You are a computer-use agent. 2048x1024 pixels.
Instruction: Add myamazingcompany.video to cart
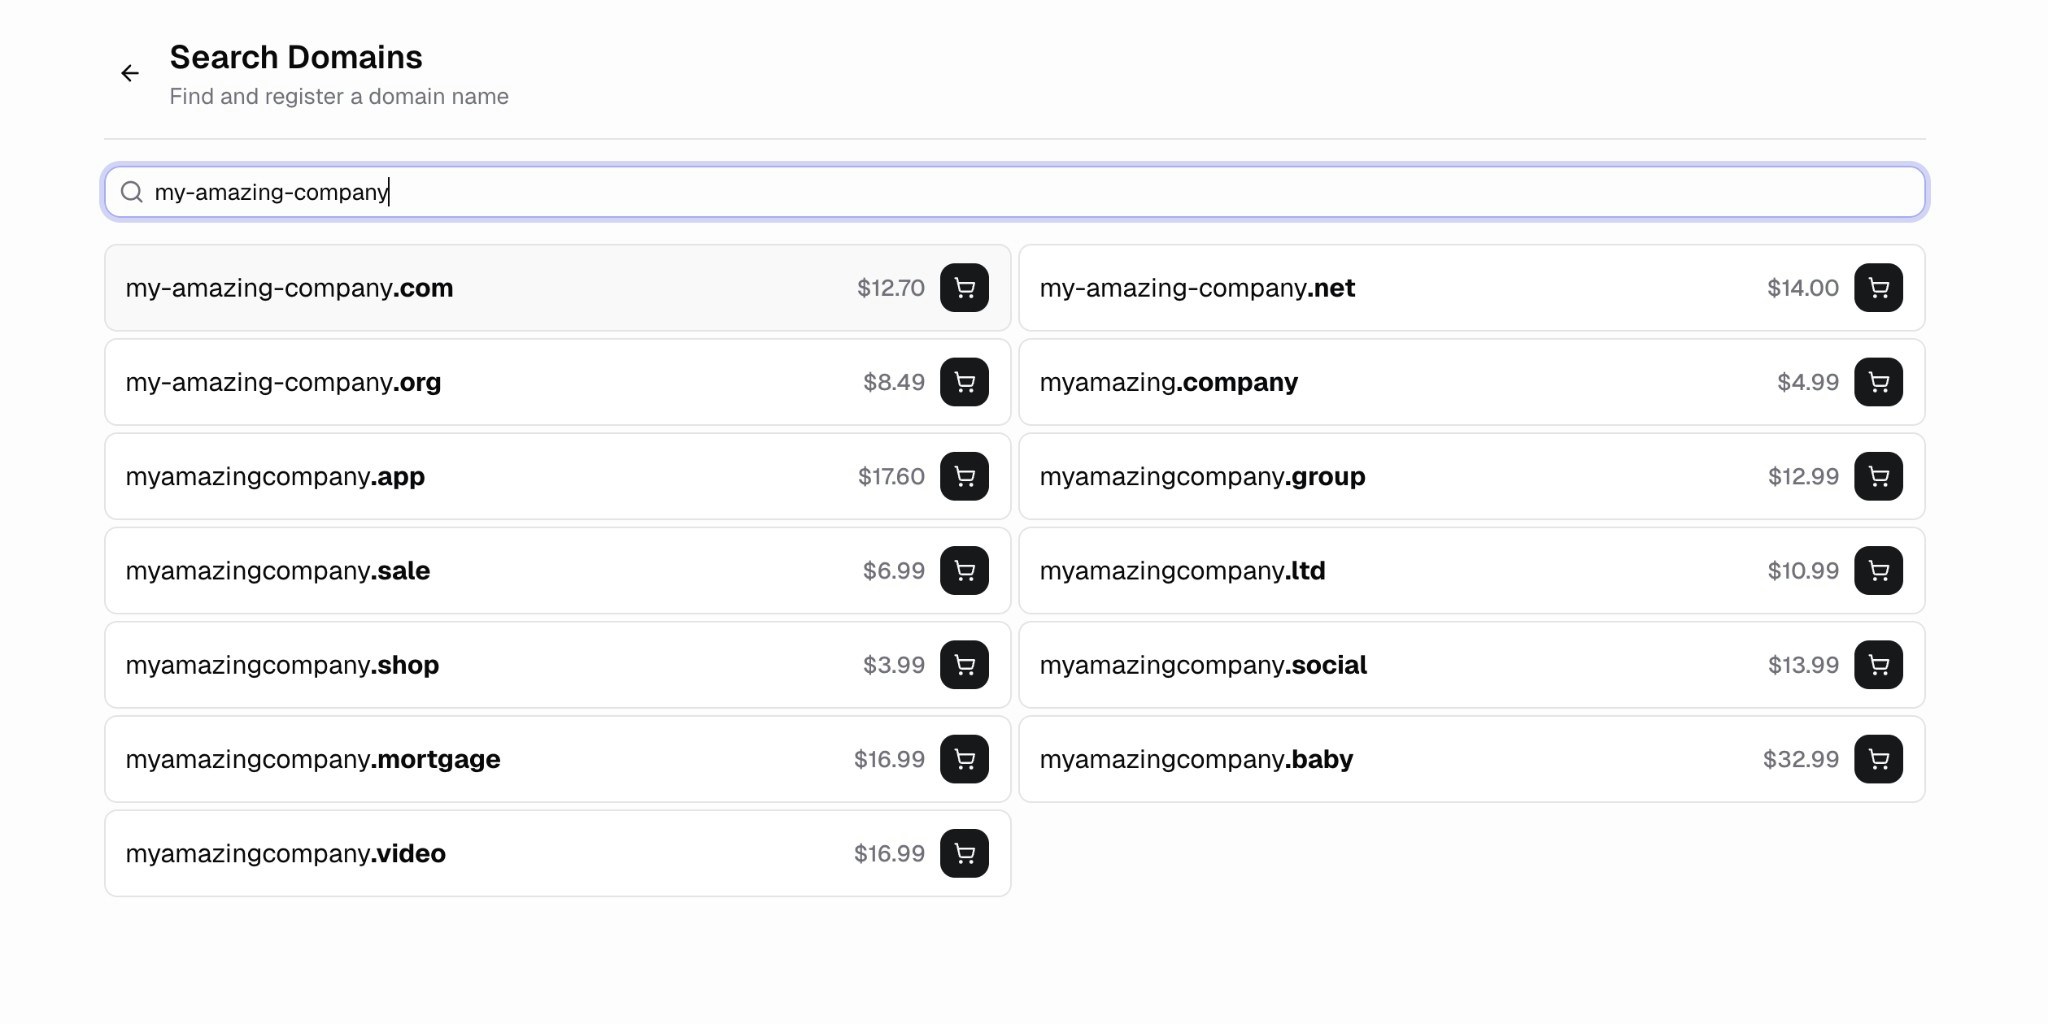tap(963, 853)
